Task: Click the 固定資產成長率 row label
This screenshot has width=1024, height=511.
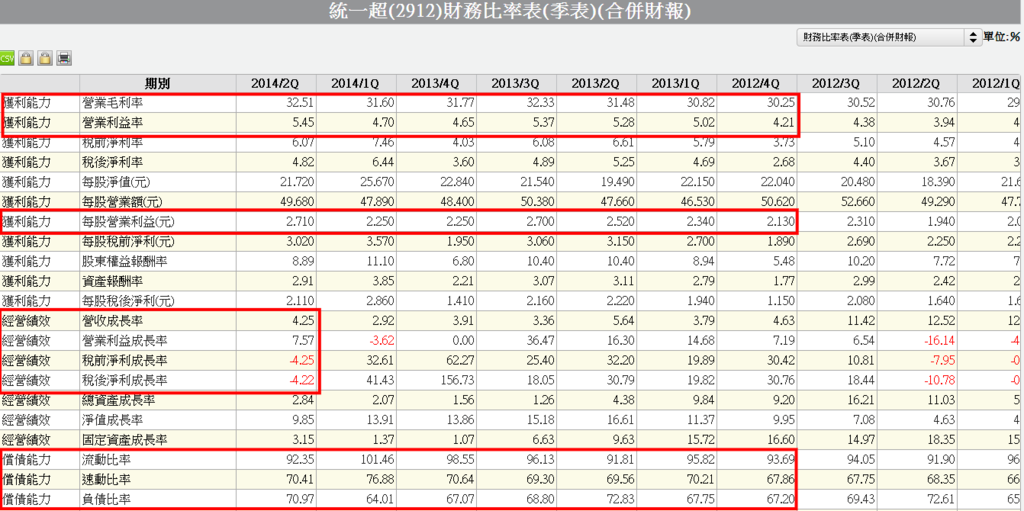Action: coord(125,438)
